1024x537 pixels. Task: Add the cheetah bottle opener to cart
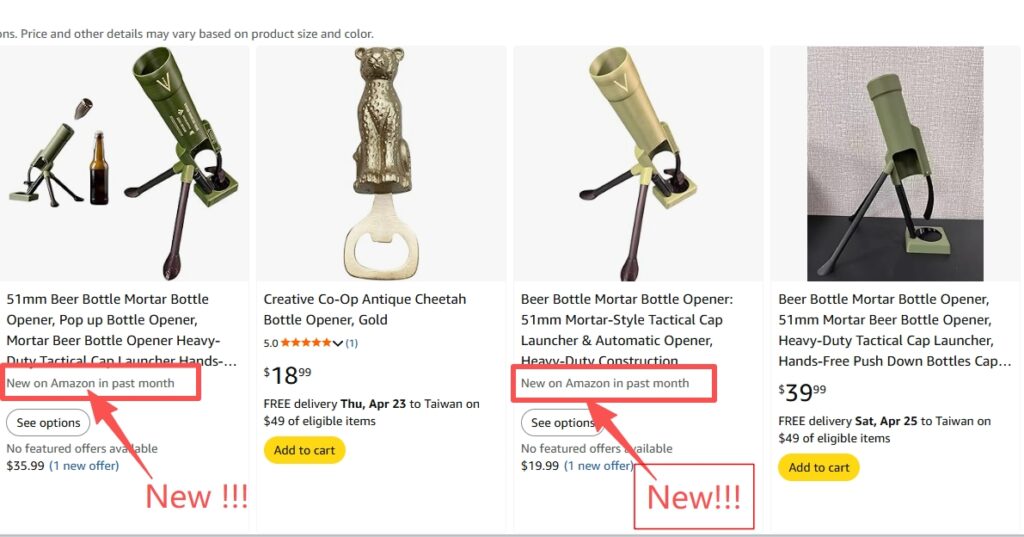click(x=304, y=450)
